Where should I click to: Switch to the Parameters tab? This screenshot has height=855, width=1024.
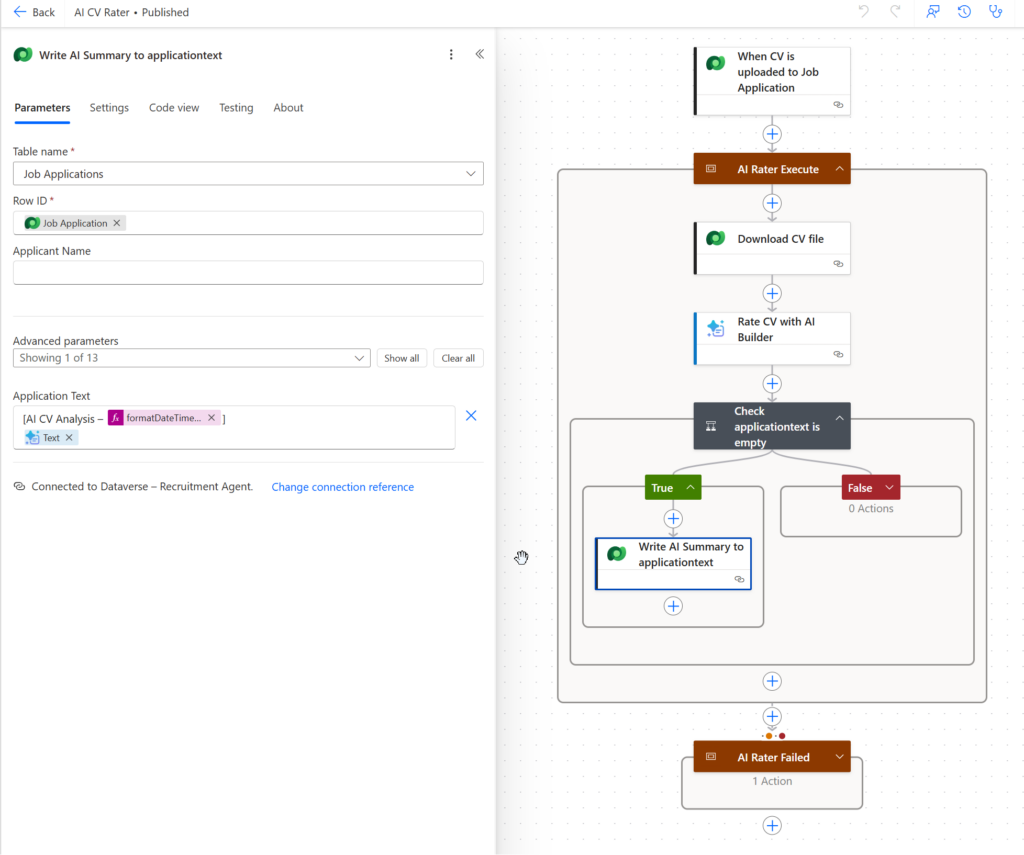[x=42, y=108]
